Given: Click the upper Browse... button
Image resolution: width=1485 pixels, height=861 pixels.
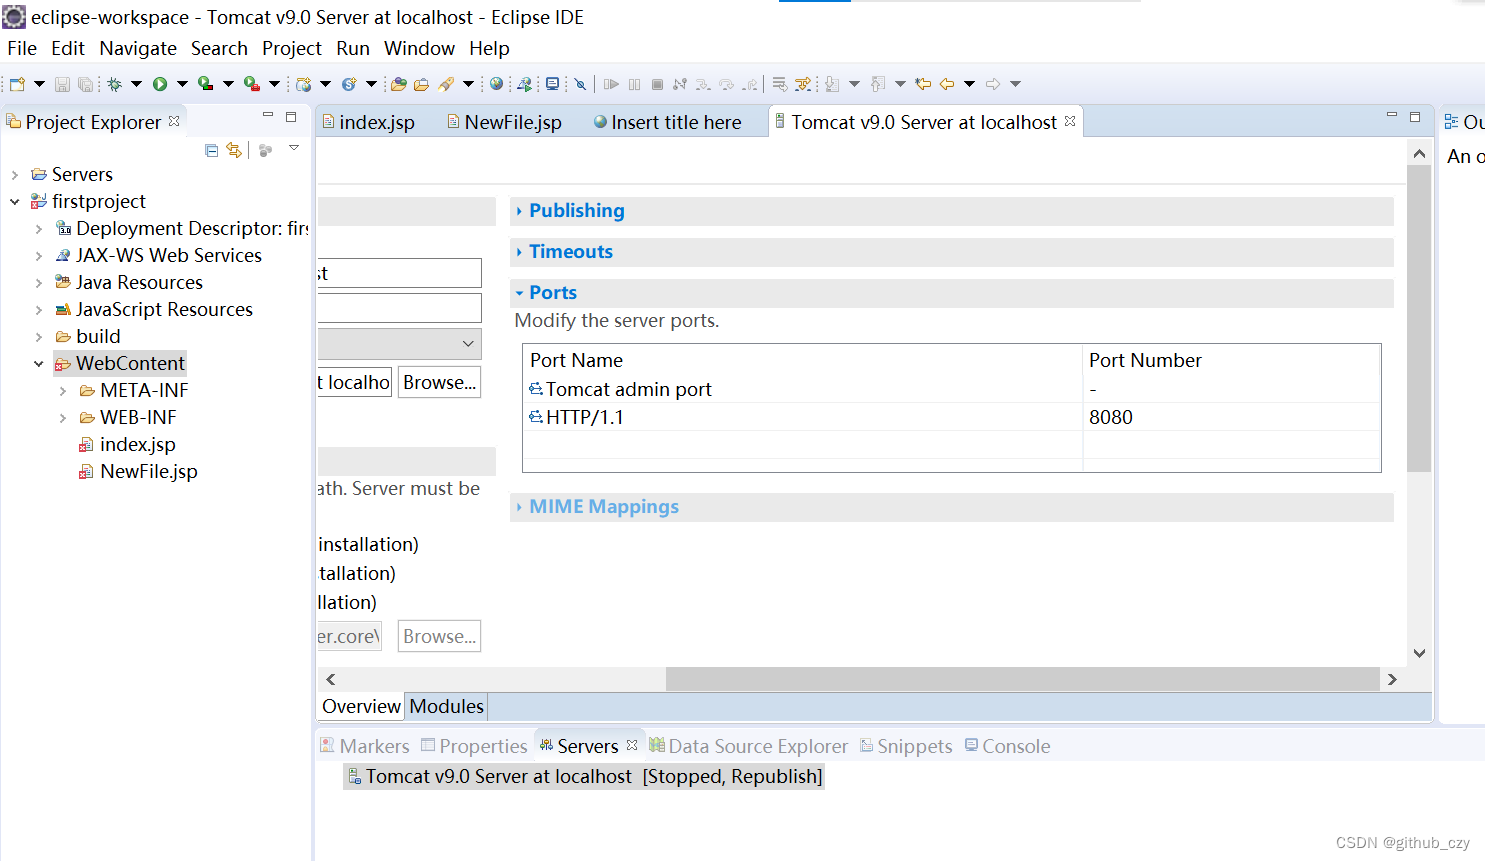Looking at the screenshot, I should [x=439, y=382].
